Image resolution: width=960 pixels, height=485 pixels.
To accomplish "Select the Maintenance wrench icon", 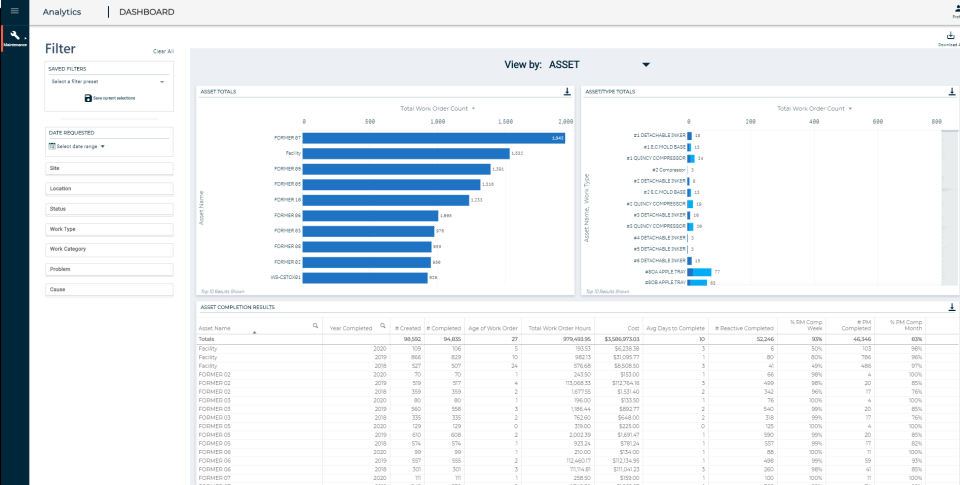I will pyautogui.click(x=15, y=36).
